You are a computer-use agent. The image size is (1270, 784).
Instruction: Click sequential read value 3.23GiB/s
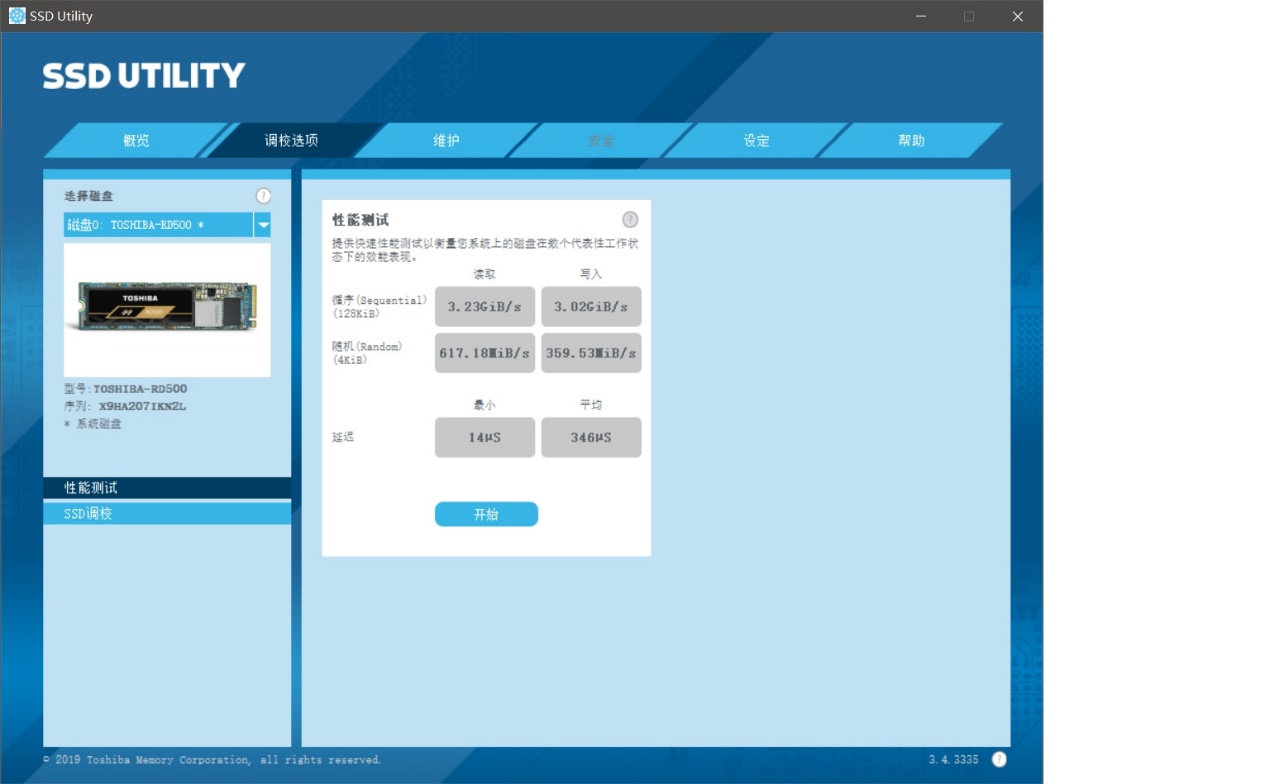[485, 307]
